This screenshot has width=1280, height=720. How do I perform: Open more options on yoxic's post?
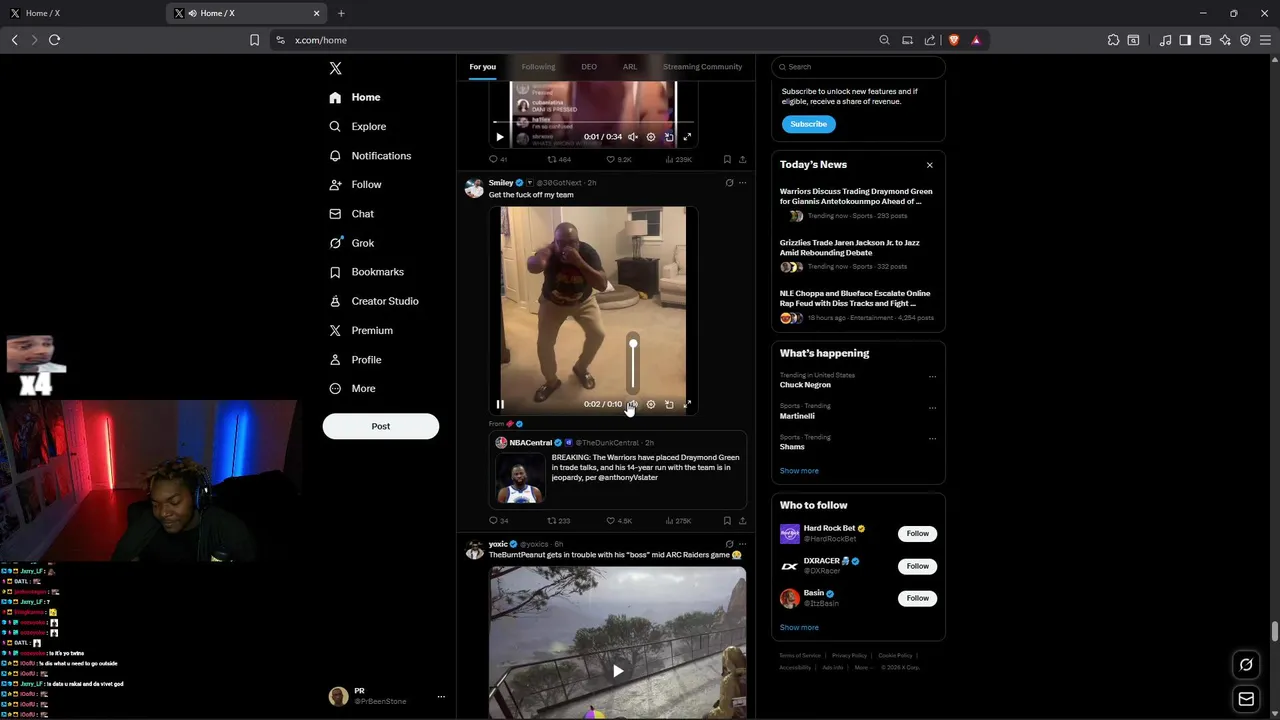click(742, 544)
